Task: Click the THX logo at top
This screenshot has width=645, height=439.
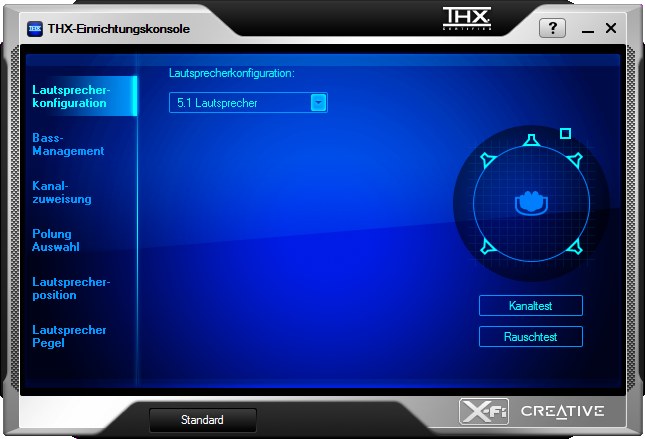Action: click(467, 19)
